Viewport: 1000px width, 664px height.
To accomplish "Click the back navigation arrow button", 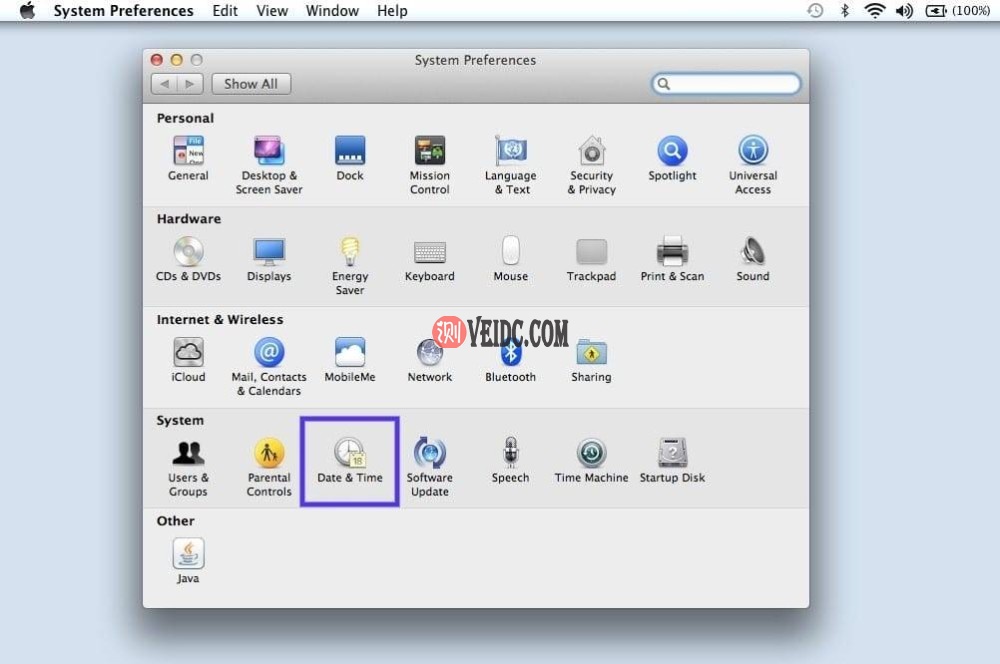I will point(165,84).
